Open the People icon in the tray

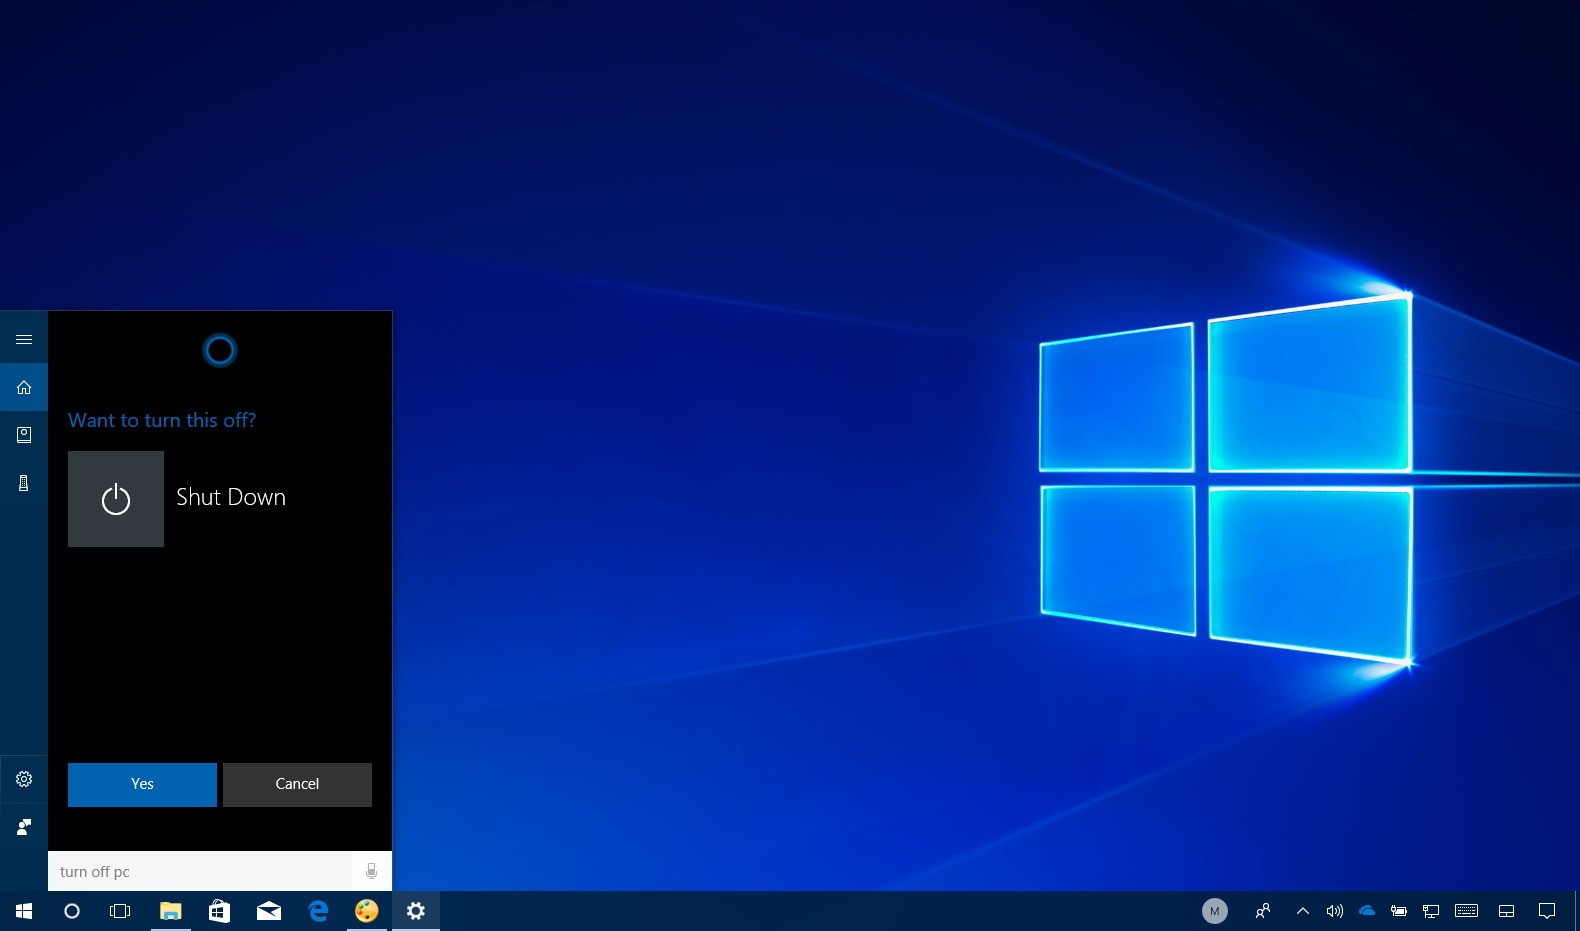pos(1263,911)
